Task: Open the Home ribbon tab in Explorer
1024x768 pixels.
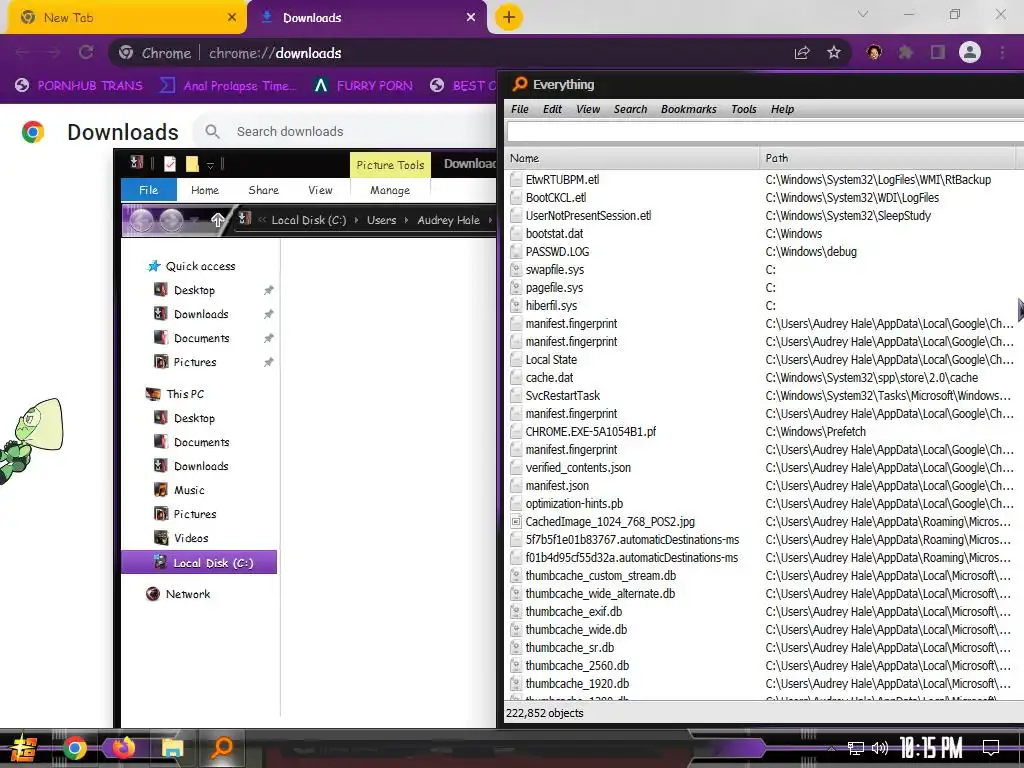Action: (205, 190)
